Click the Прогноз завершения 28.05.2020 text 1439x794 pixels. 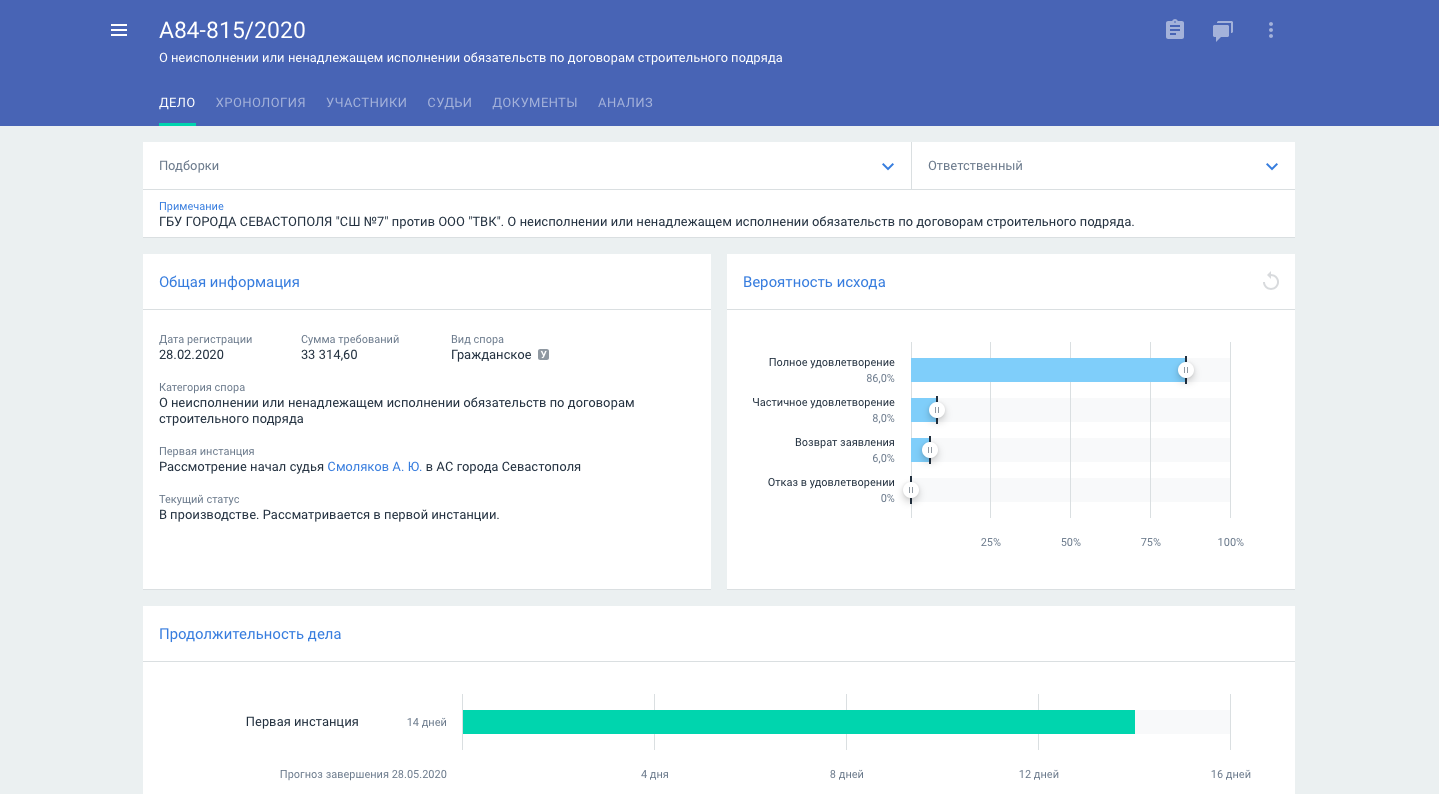[363, 774]
